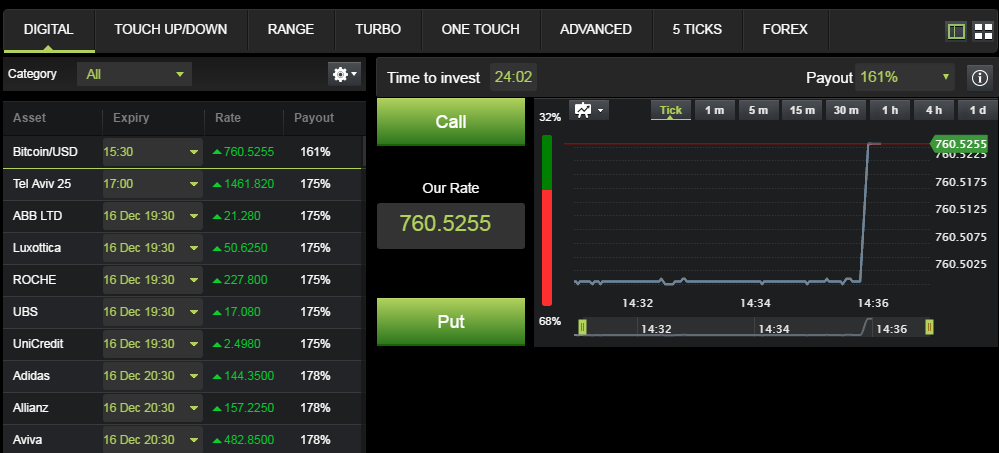This screenshot has width=999, height=453.
Task: Open Adidas expiry dropdown
Action: click(x=152, y=376)
